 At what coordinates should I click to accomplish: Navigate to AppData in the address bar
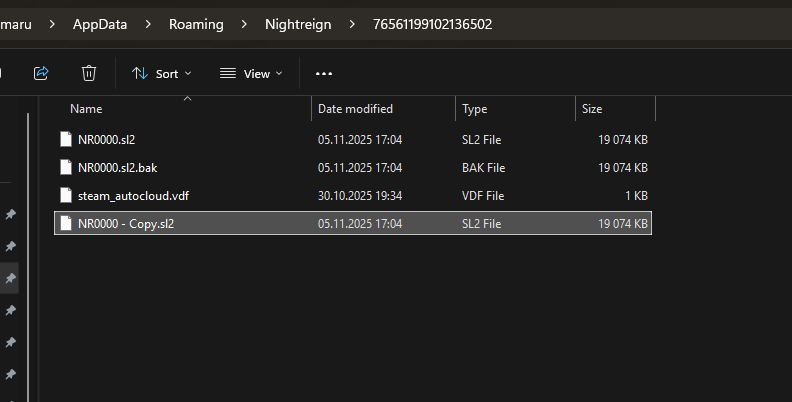[100, 23]
